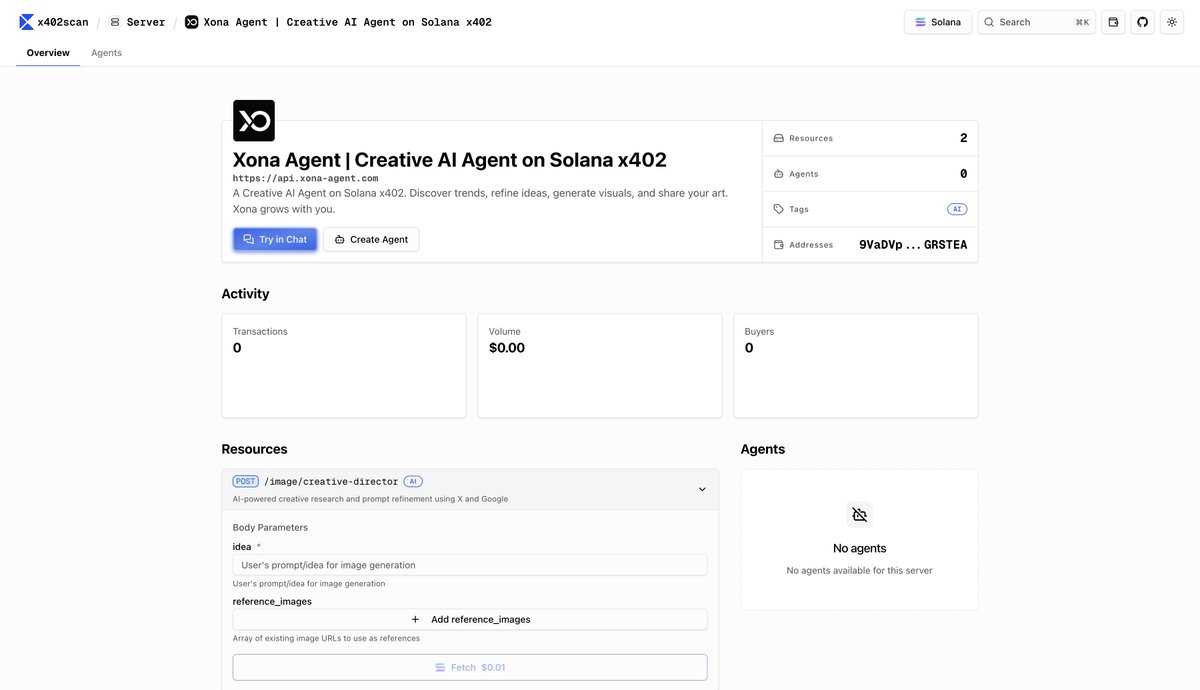Click the Activity section heading

pos(245,294)
